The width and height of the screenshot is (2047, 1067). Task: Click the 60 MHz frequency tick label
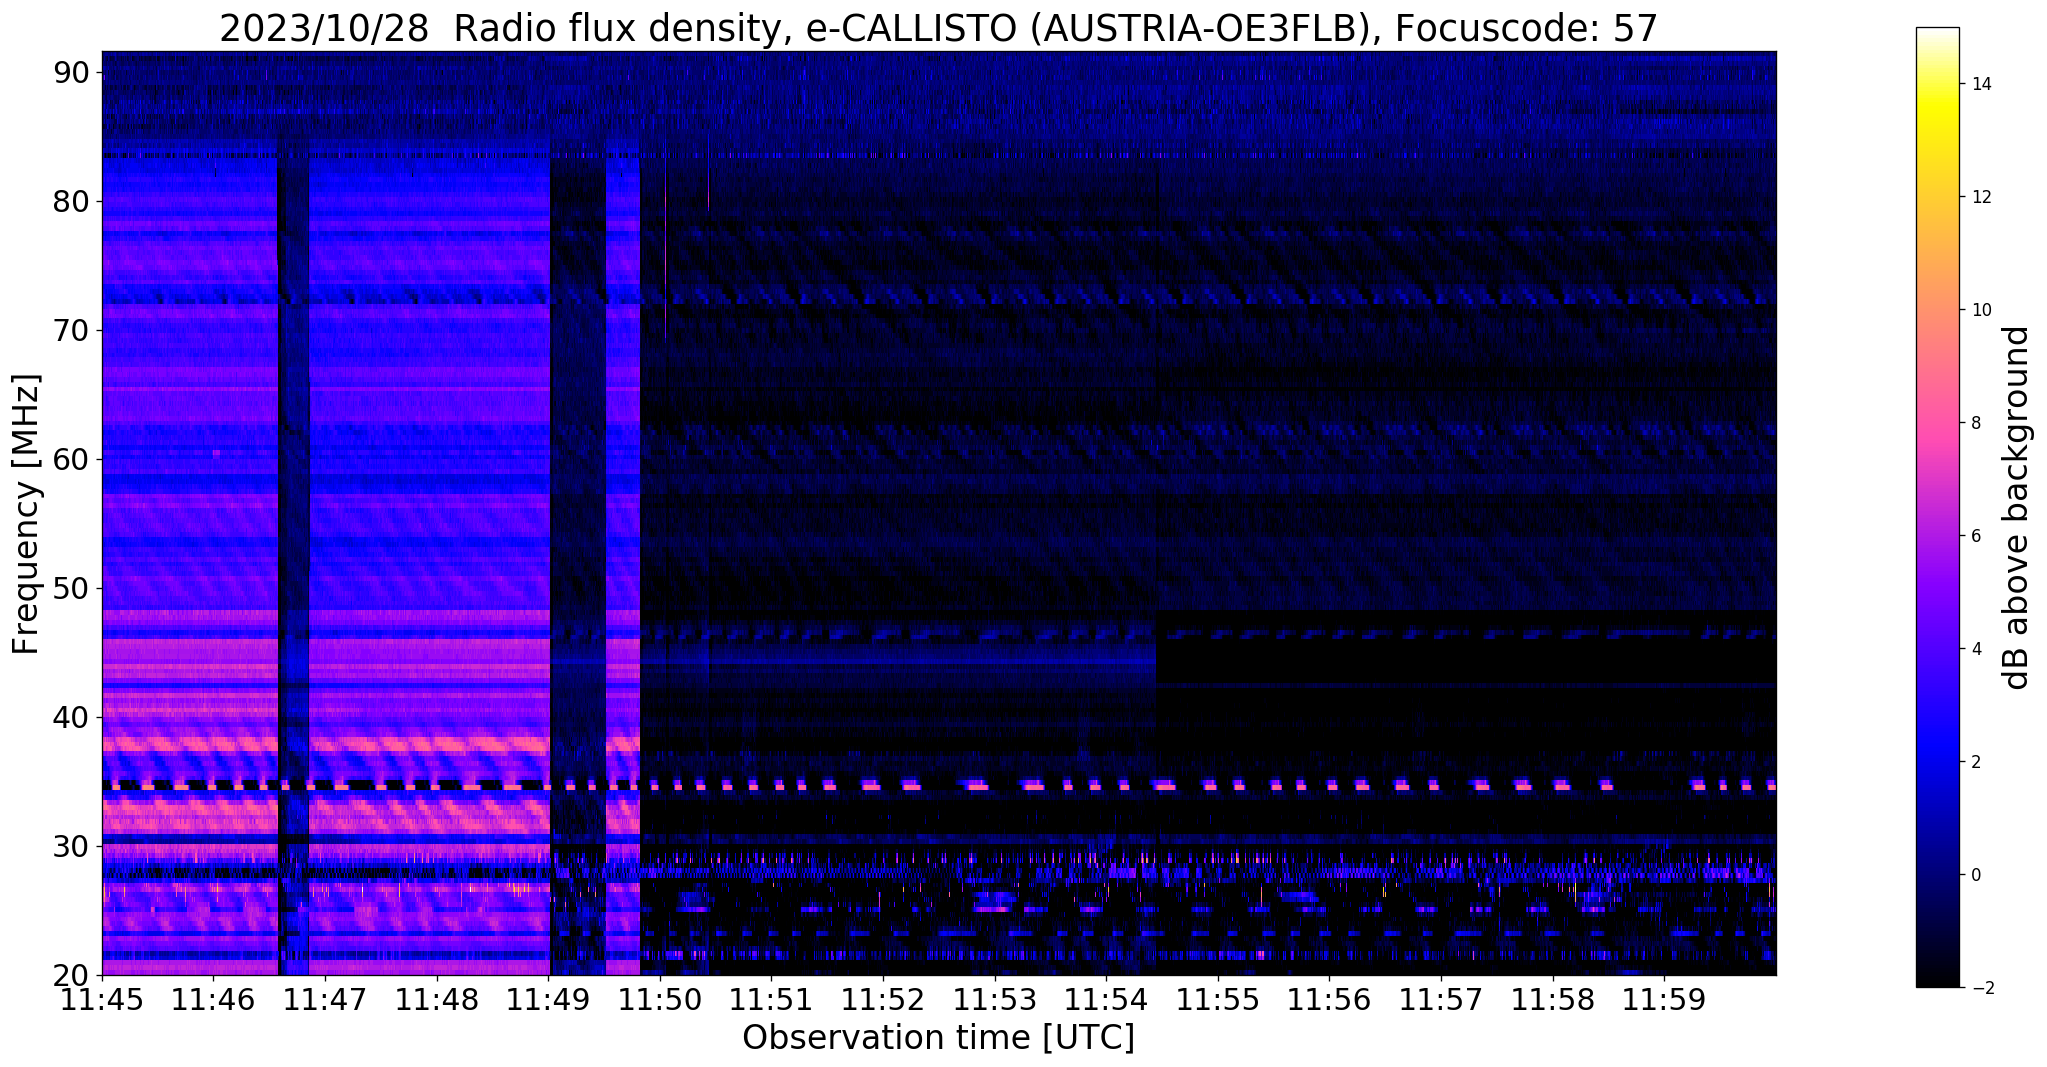pos(71,459)
